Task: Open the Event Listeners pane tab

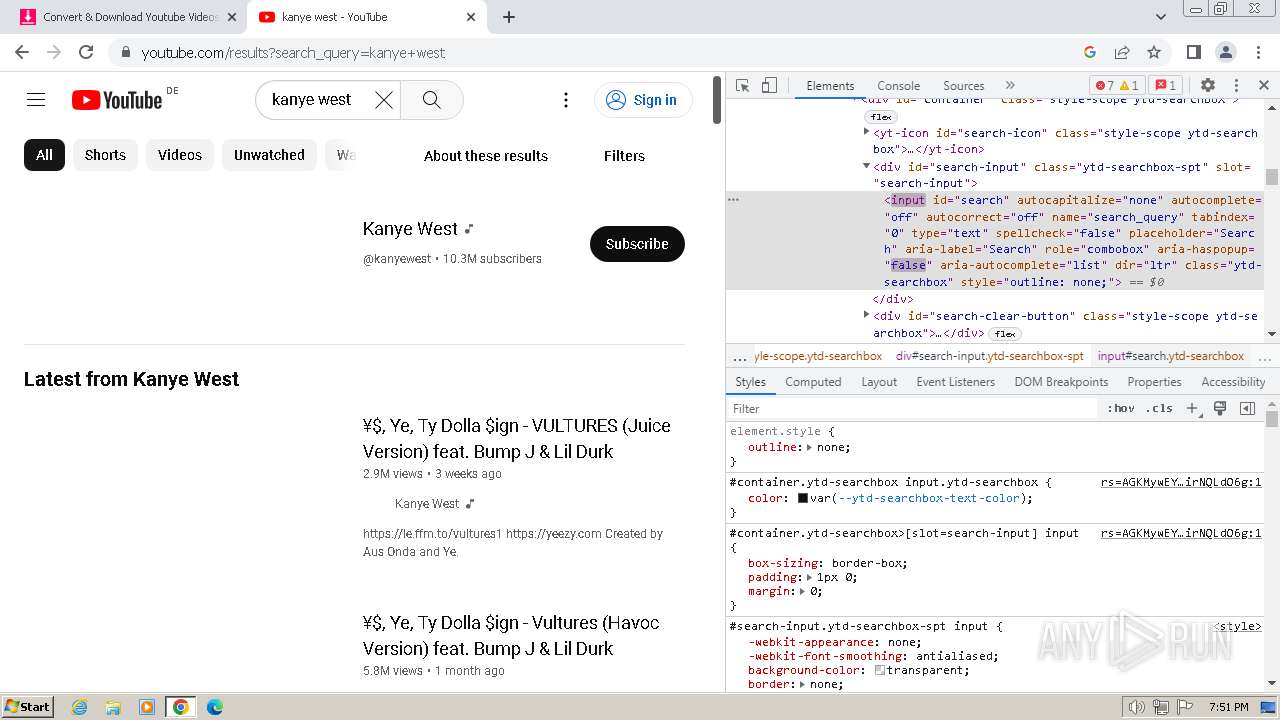Action: tap(955, 382)
